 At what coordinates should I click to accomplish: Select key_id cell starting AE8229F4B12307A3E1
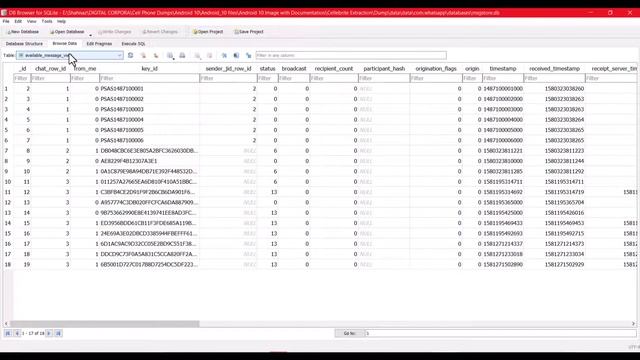pos(149,161)
